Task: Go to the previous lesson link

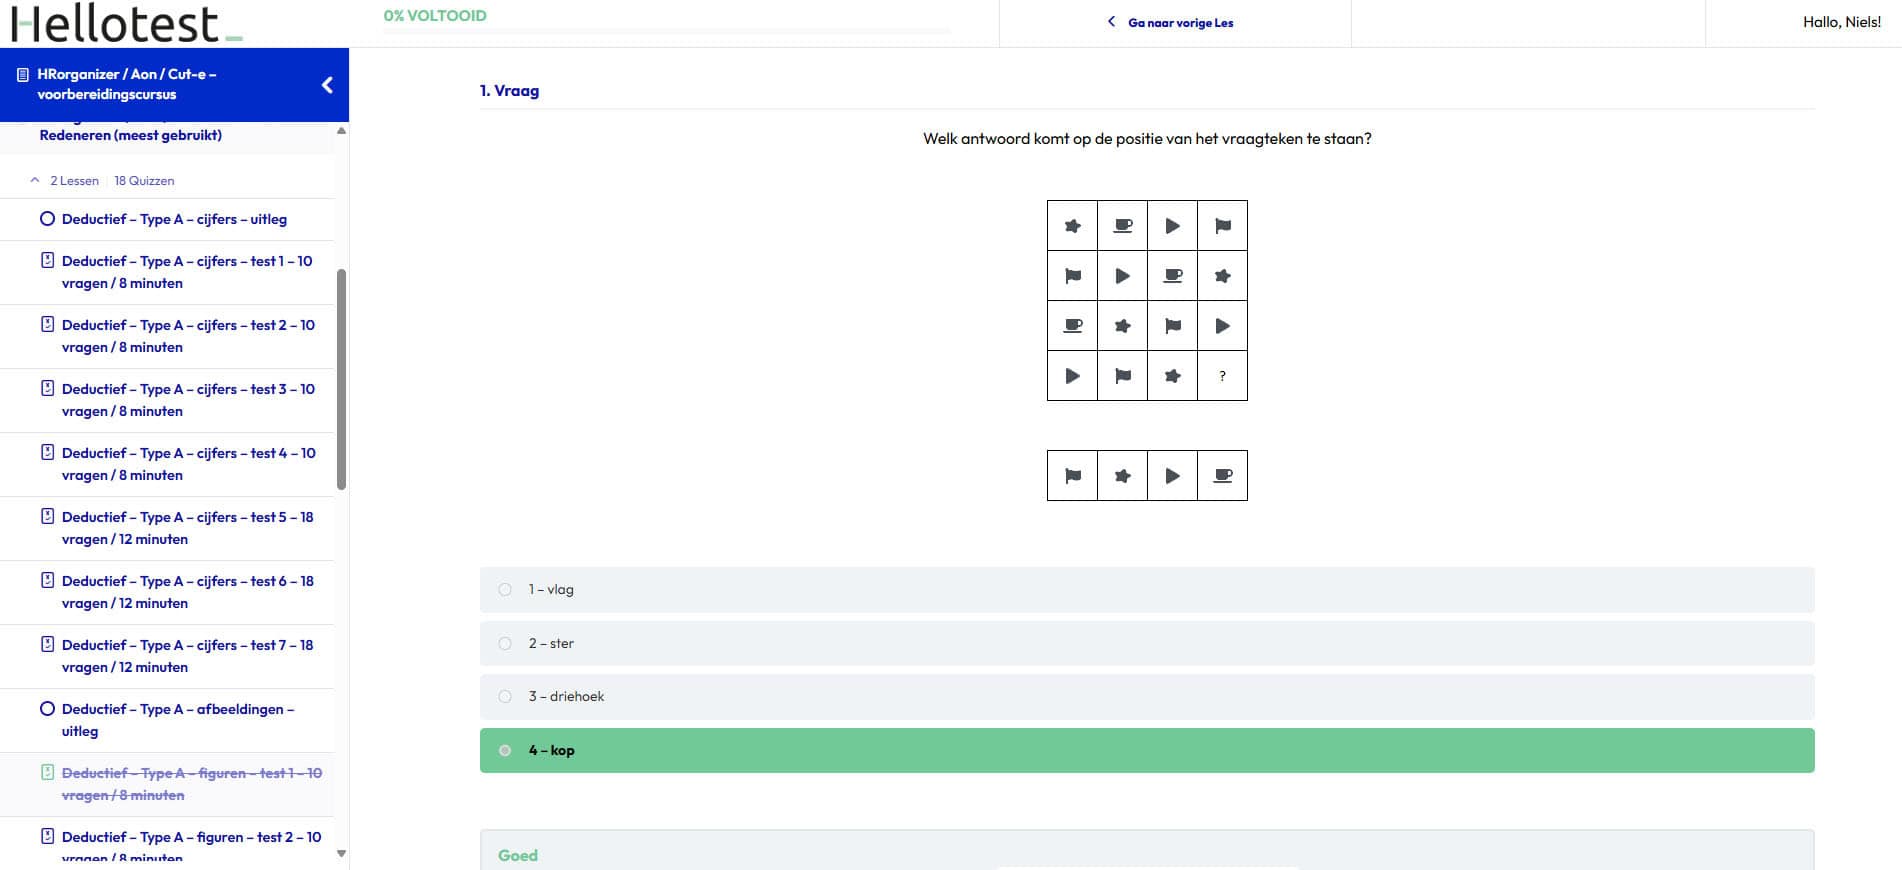Action: pos(1171,23)
